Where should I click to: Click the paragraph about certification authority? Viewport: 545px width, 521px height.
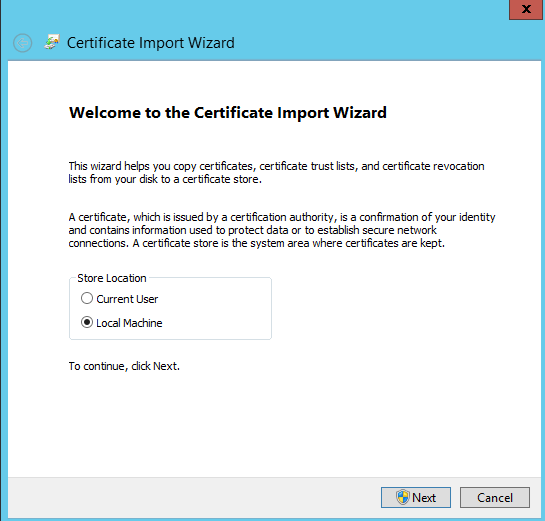(x=282, y=230)
